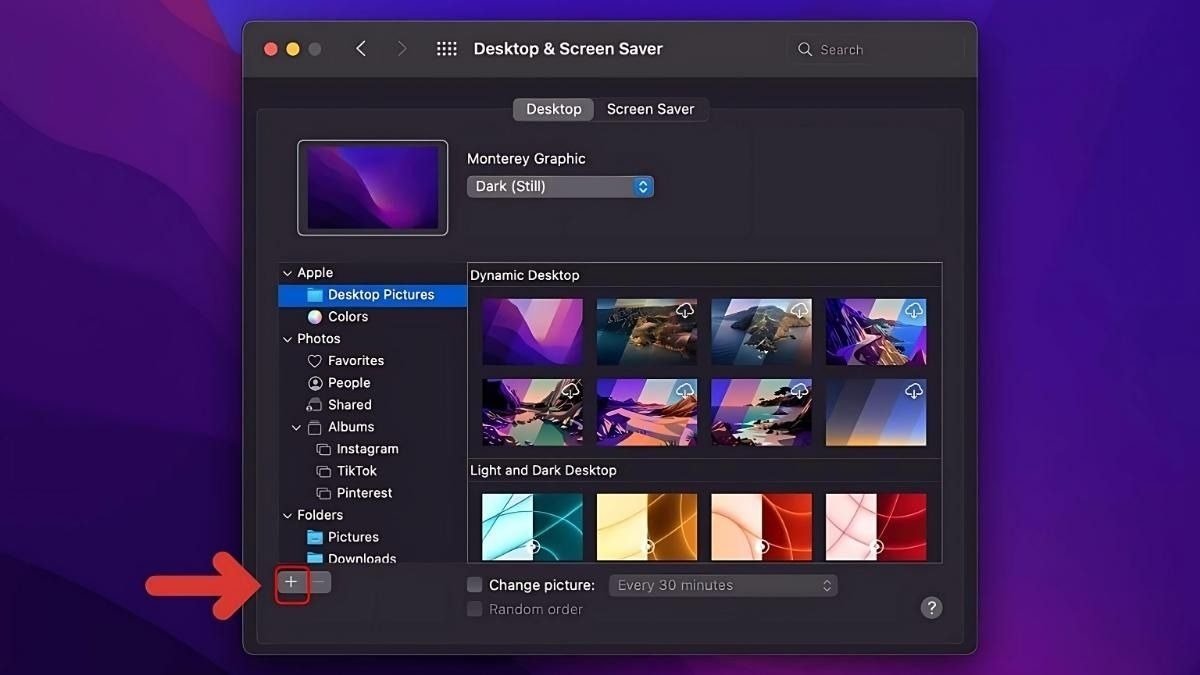Open the show-all preferences grid icon

point(446,47)
